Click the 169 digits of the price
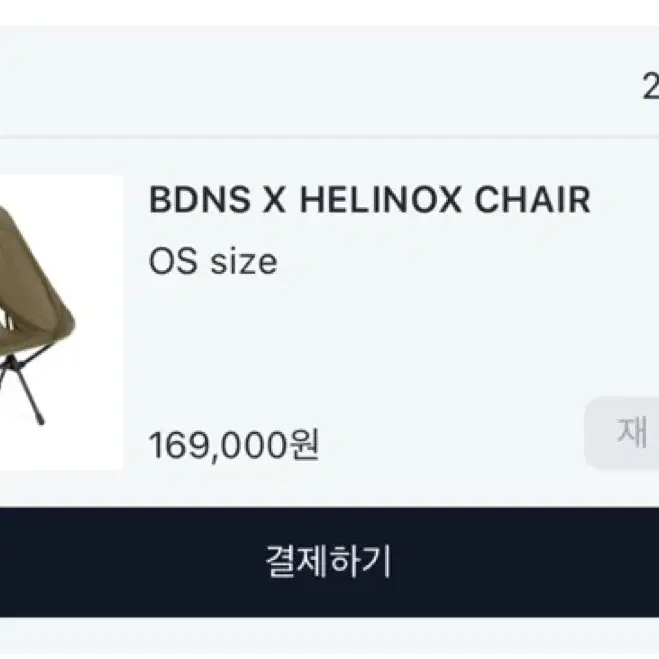Image resolution: width=659 pixels, height=659 pixels. tap(179, 445)
